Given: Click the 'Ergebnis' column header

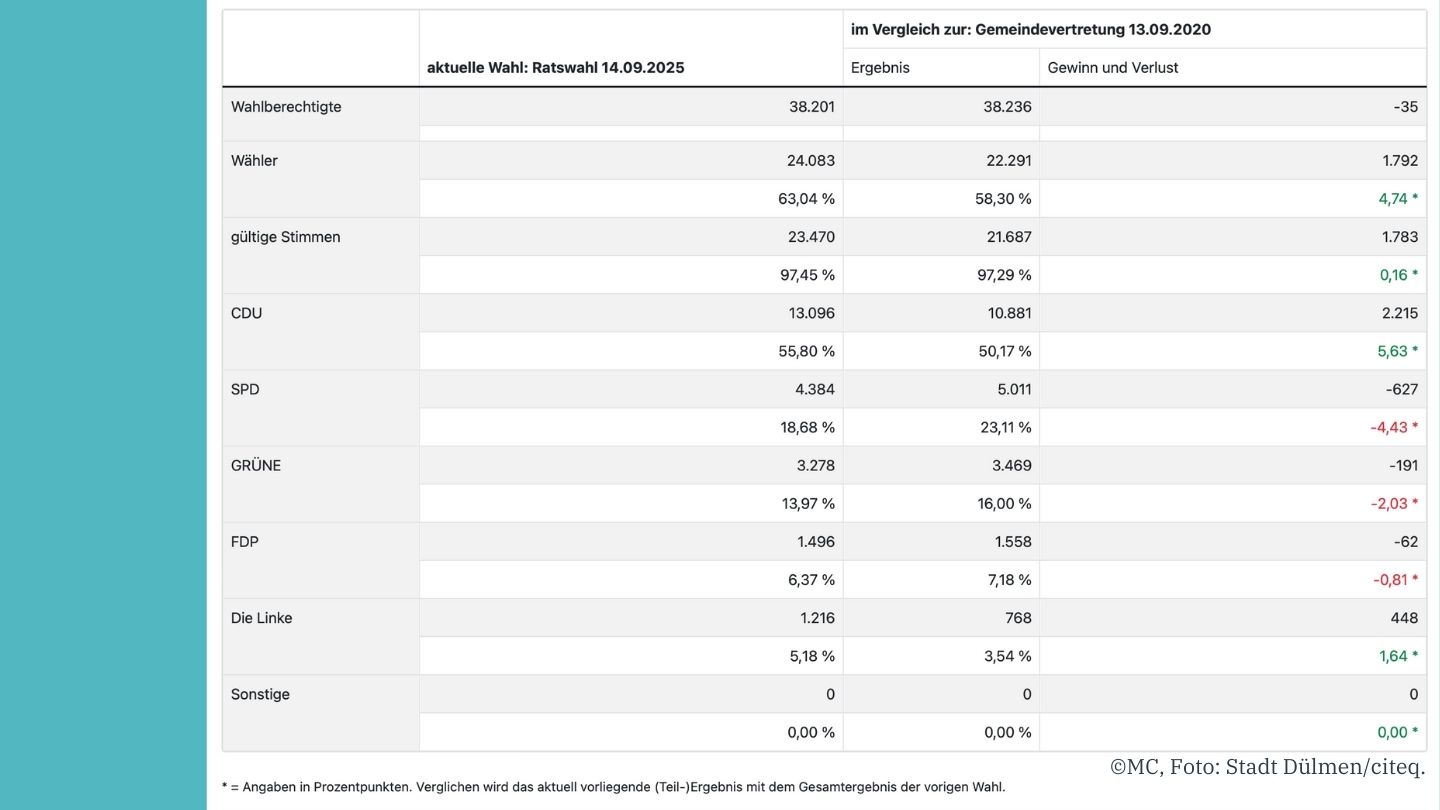Looking at the screenshot, I should (x=880, y=68).
